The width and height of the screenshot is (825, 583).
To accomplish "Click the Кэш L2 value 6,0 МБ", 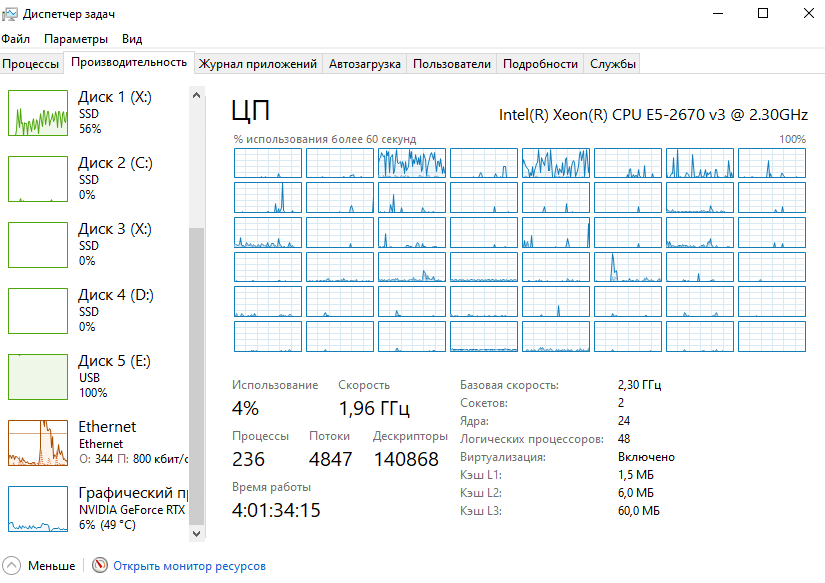I will (x=636, y=493).
